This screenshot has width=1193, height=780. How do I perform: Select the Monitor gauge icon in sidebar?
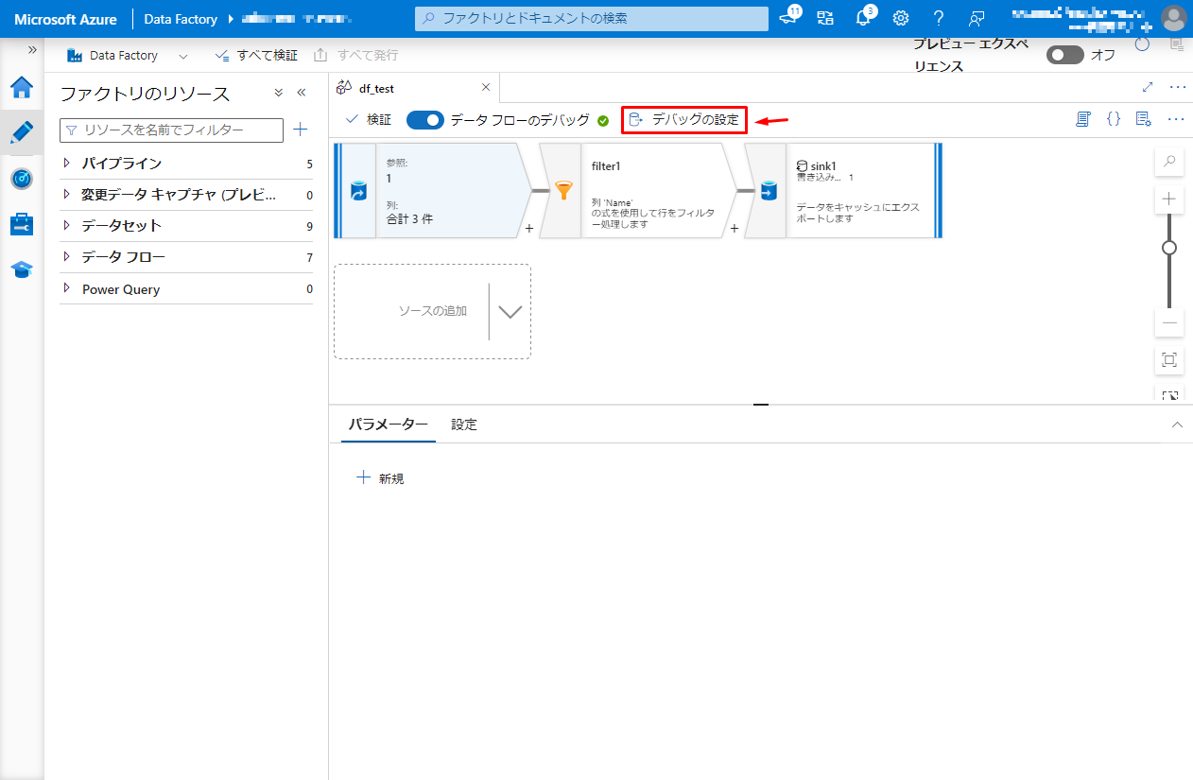pyautogui.click(x=21, y=179)
